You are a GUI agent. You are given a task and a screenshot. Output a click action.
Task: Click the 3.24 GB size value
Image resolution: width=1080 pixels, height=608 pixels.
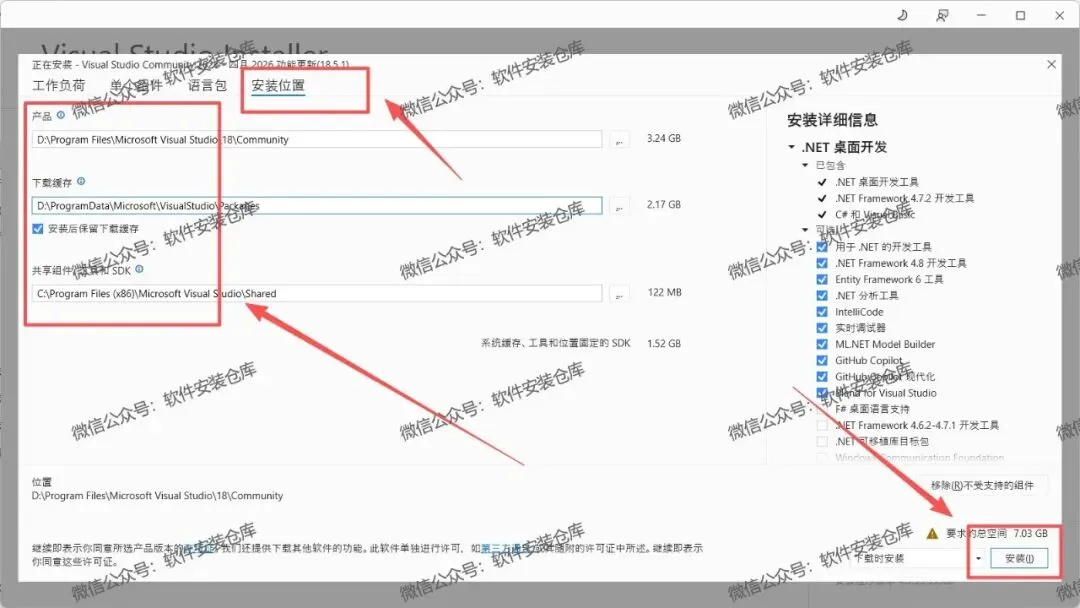663,138
